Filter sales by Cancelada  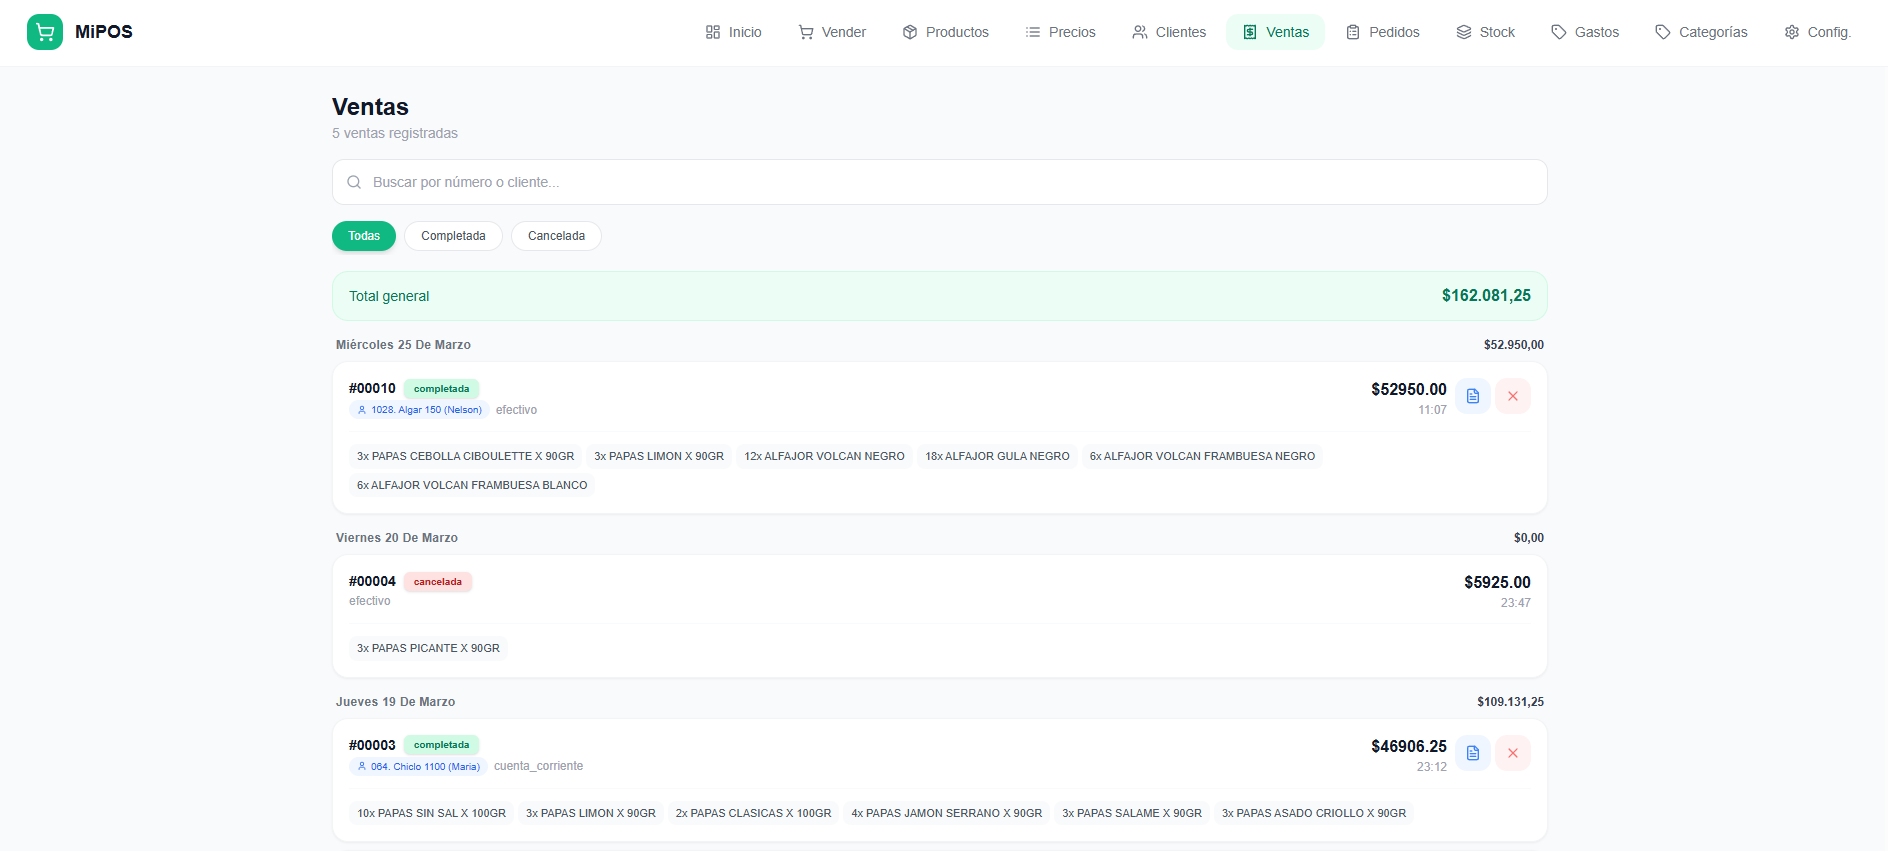pyautogui.click(x=556, y=236)
